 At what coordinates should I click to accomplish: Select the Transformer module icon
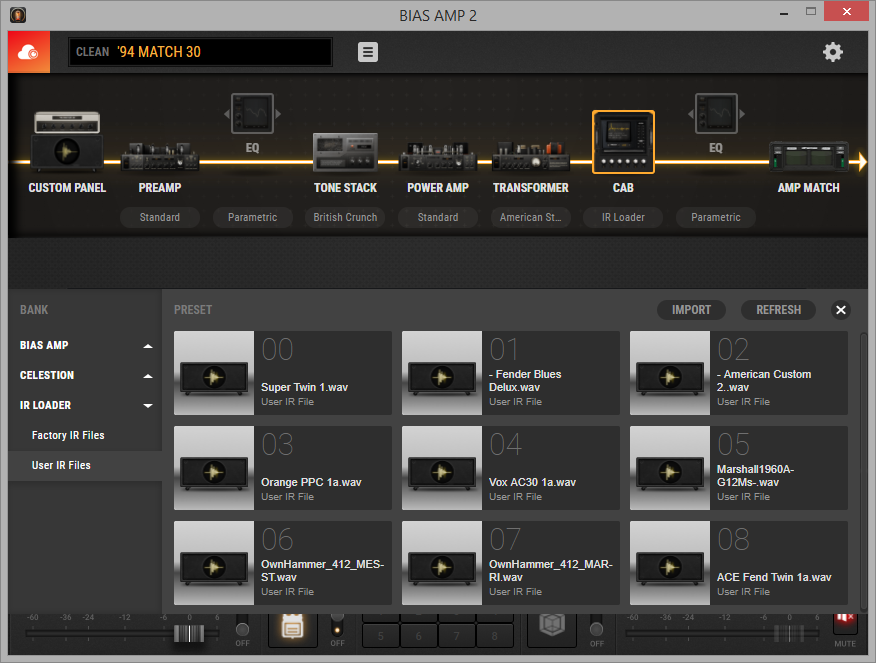[x=531, y=156]
